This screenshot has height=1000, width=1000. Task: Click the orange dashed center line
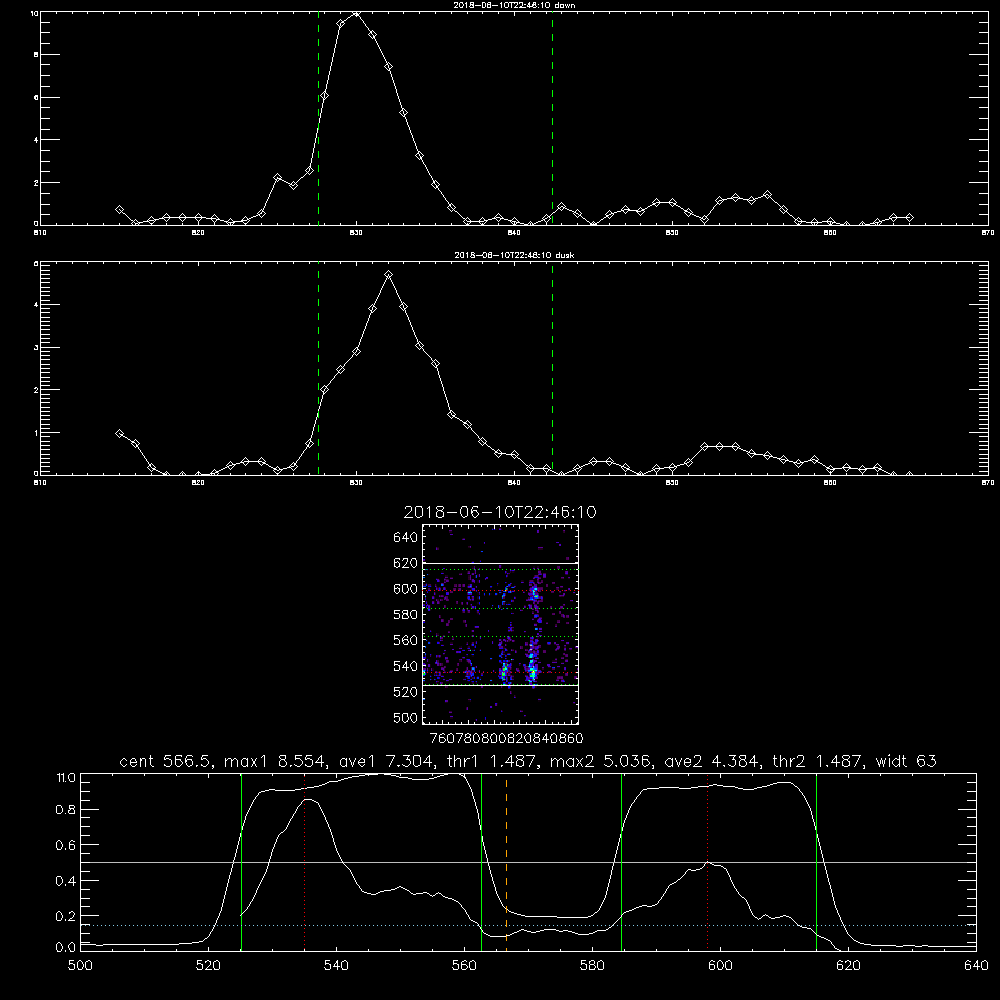click(x=506, y=862)
